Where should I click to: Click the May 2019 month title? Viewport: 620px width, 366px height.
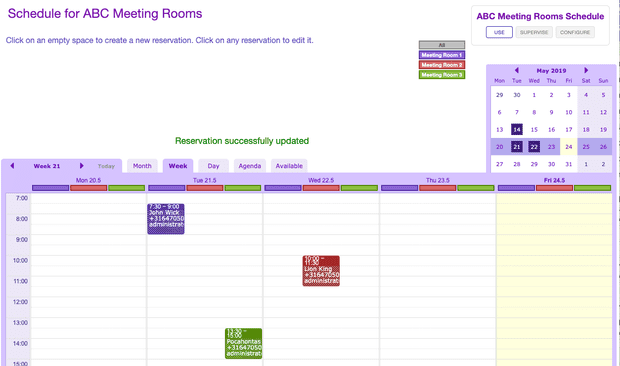coord(551,71)
